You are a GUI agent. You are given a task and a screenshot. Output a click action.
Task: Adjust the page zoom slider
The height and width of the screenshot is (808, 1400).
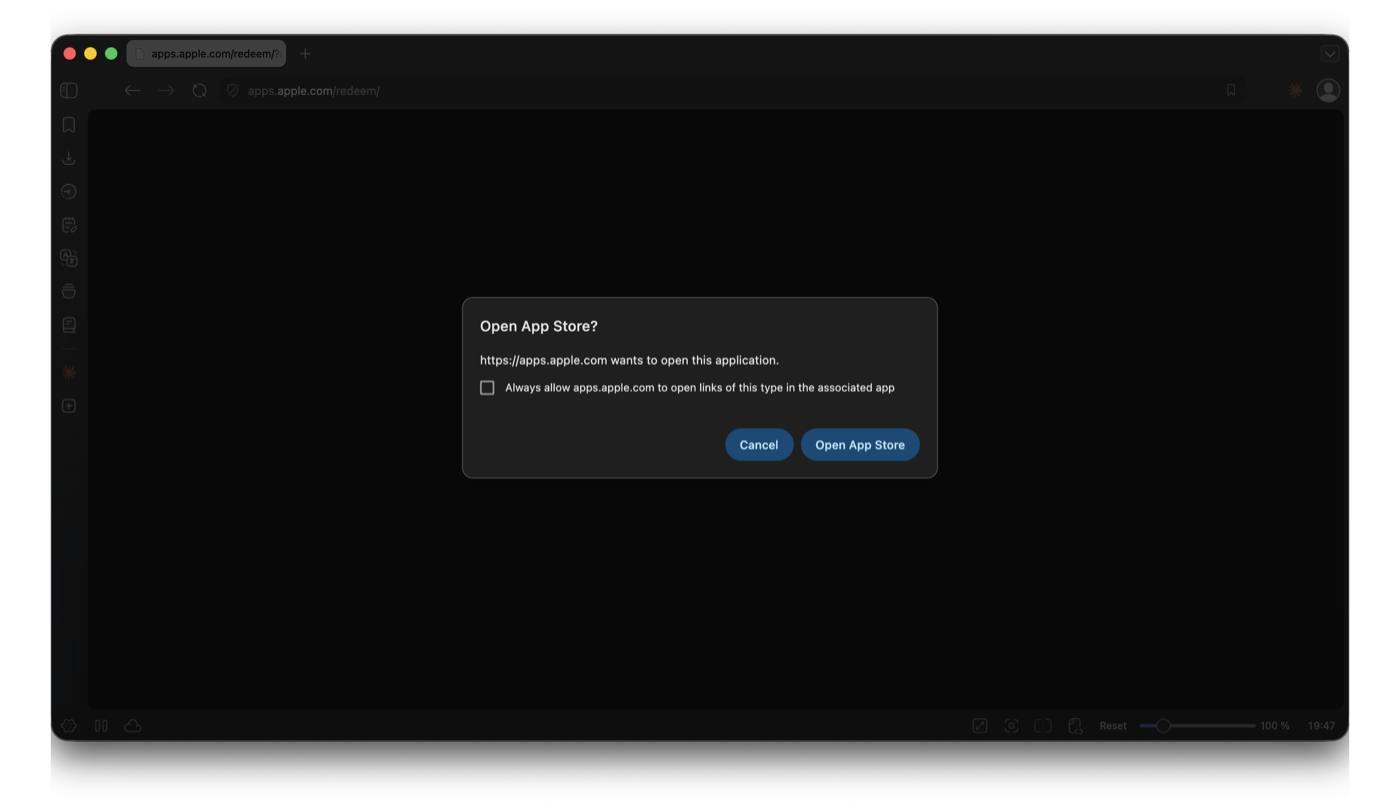point(1197,726)
